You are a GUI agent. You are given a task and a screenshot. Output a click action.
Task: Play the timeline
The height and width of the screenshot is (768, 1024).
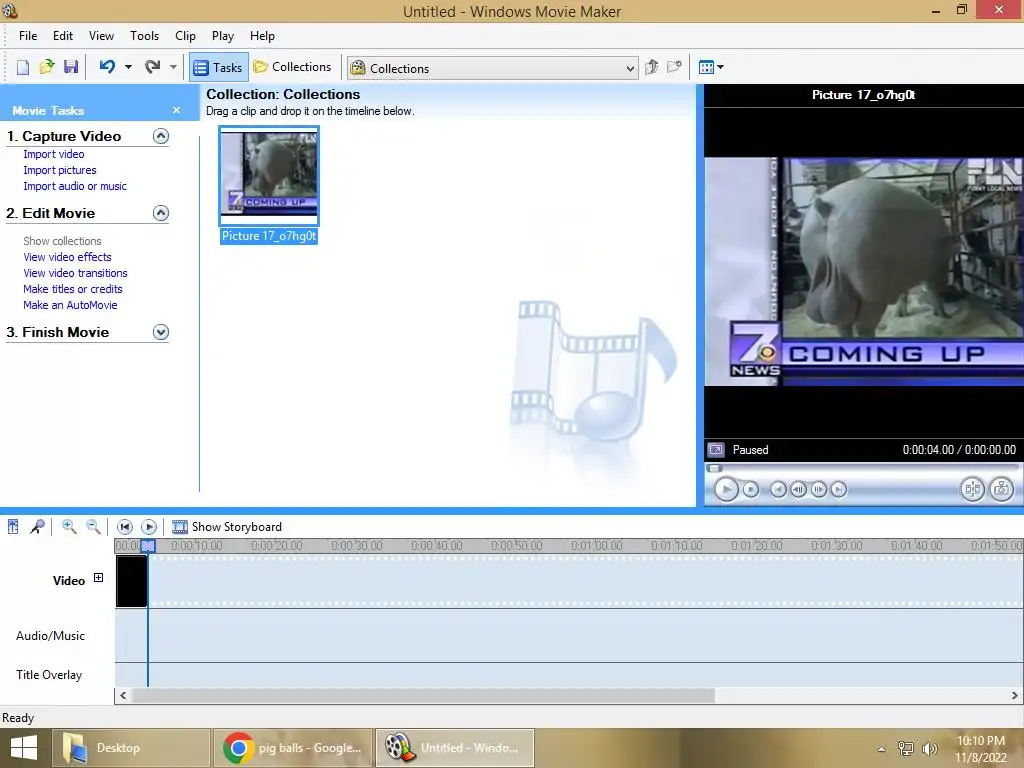click(149, 526)
